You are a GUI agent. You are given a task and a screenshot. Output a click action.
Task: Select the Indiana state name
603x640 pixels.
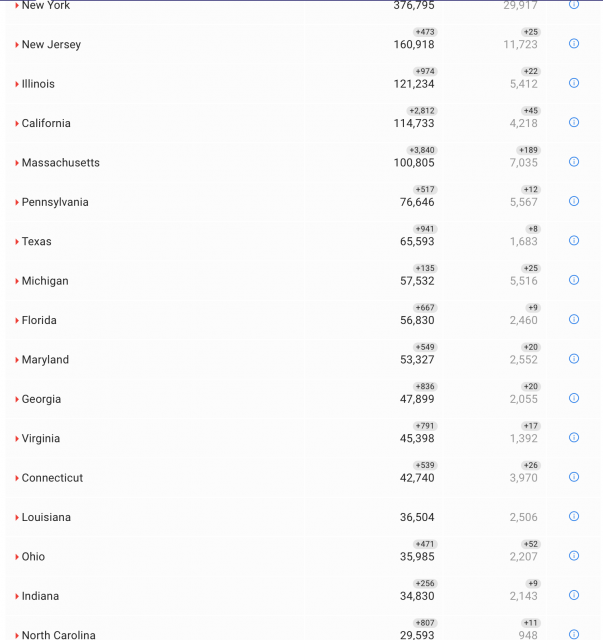40,596
